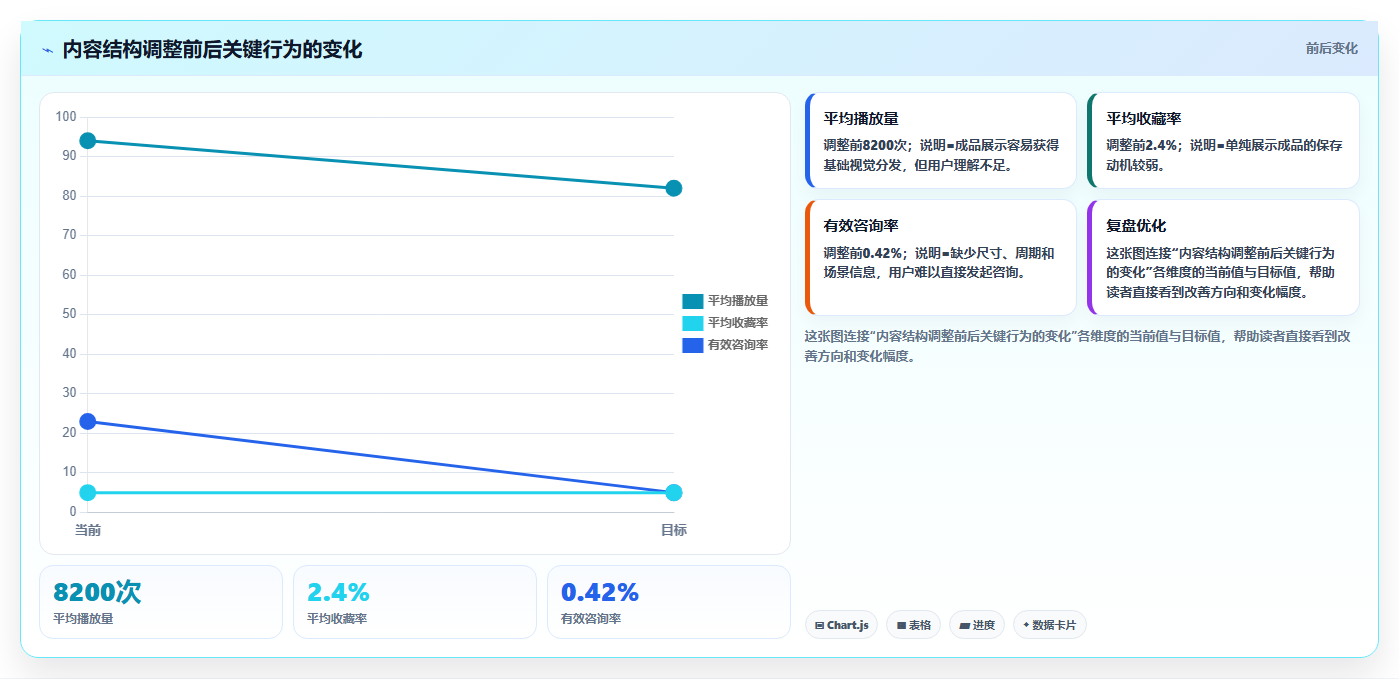Select the 进度 tag

(x=977, y=625)
